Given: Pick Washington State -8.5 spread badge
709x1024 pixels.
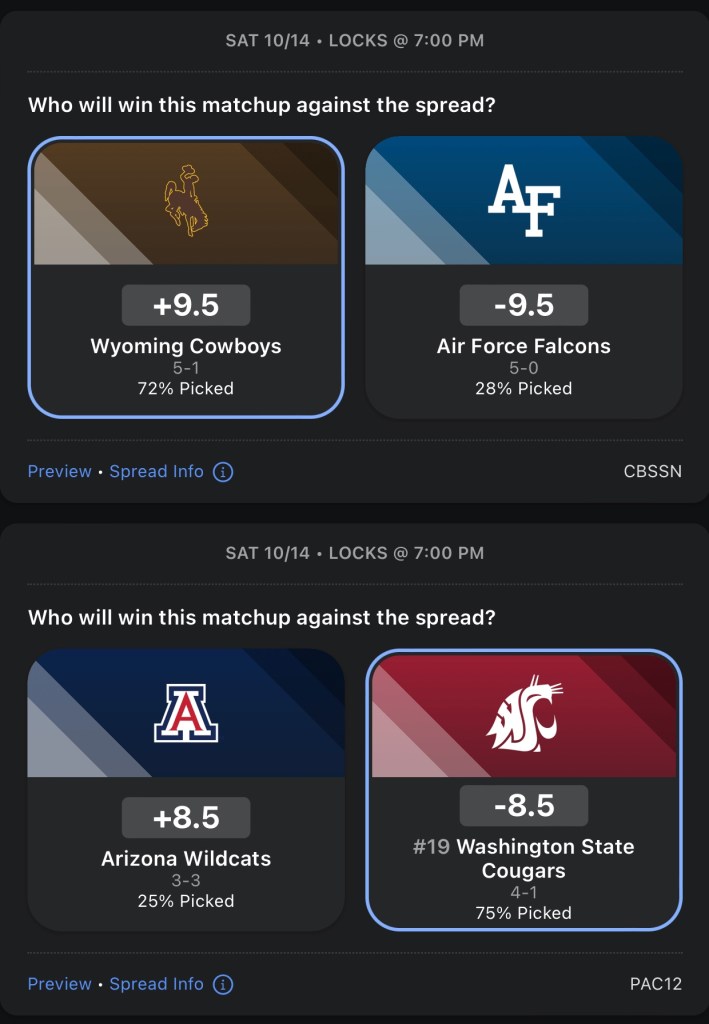Looking at the screenshot, I should pyautogui.click(x=524, y=805).
